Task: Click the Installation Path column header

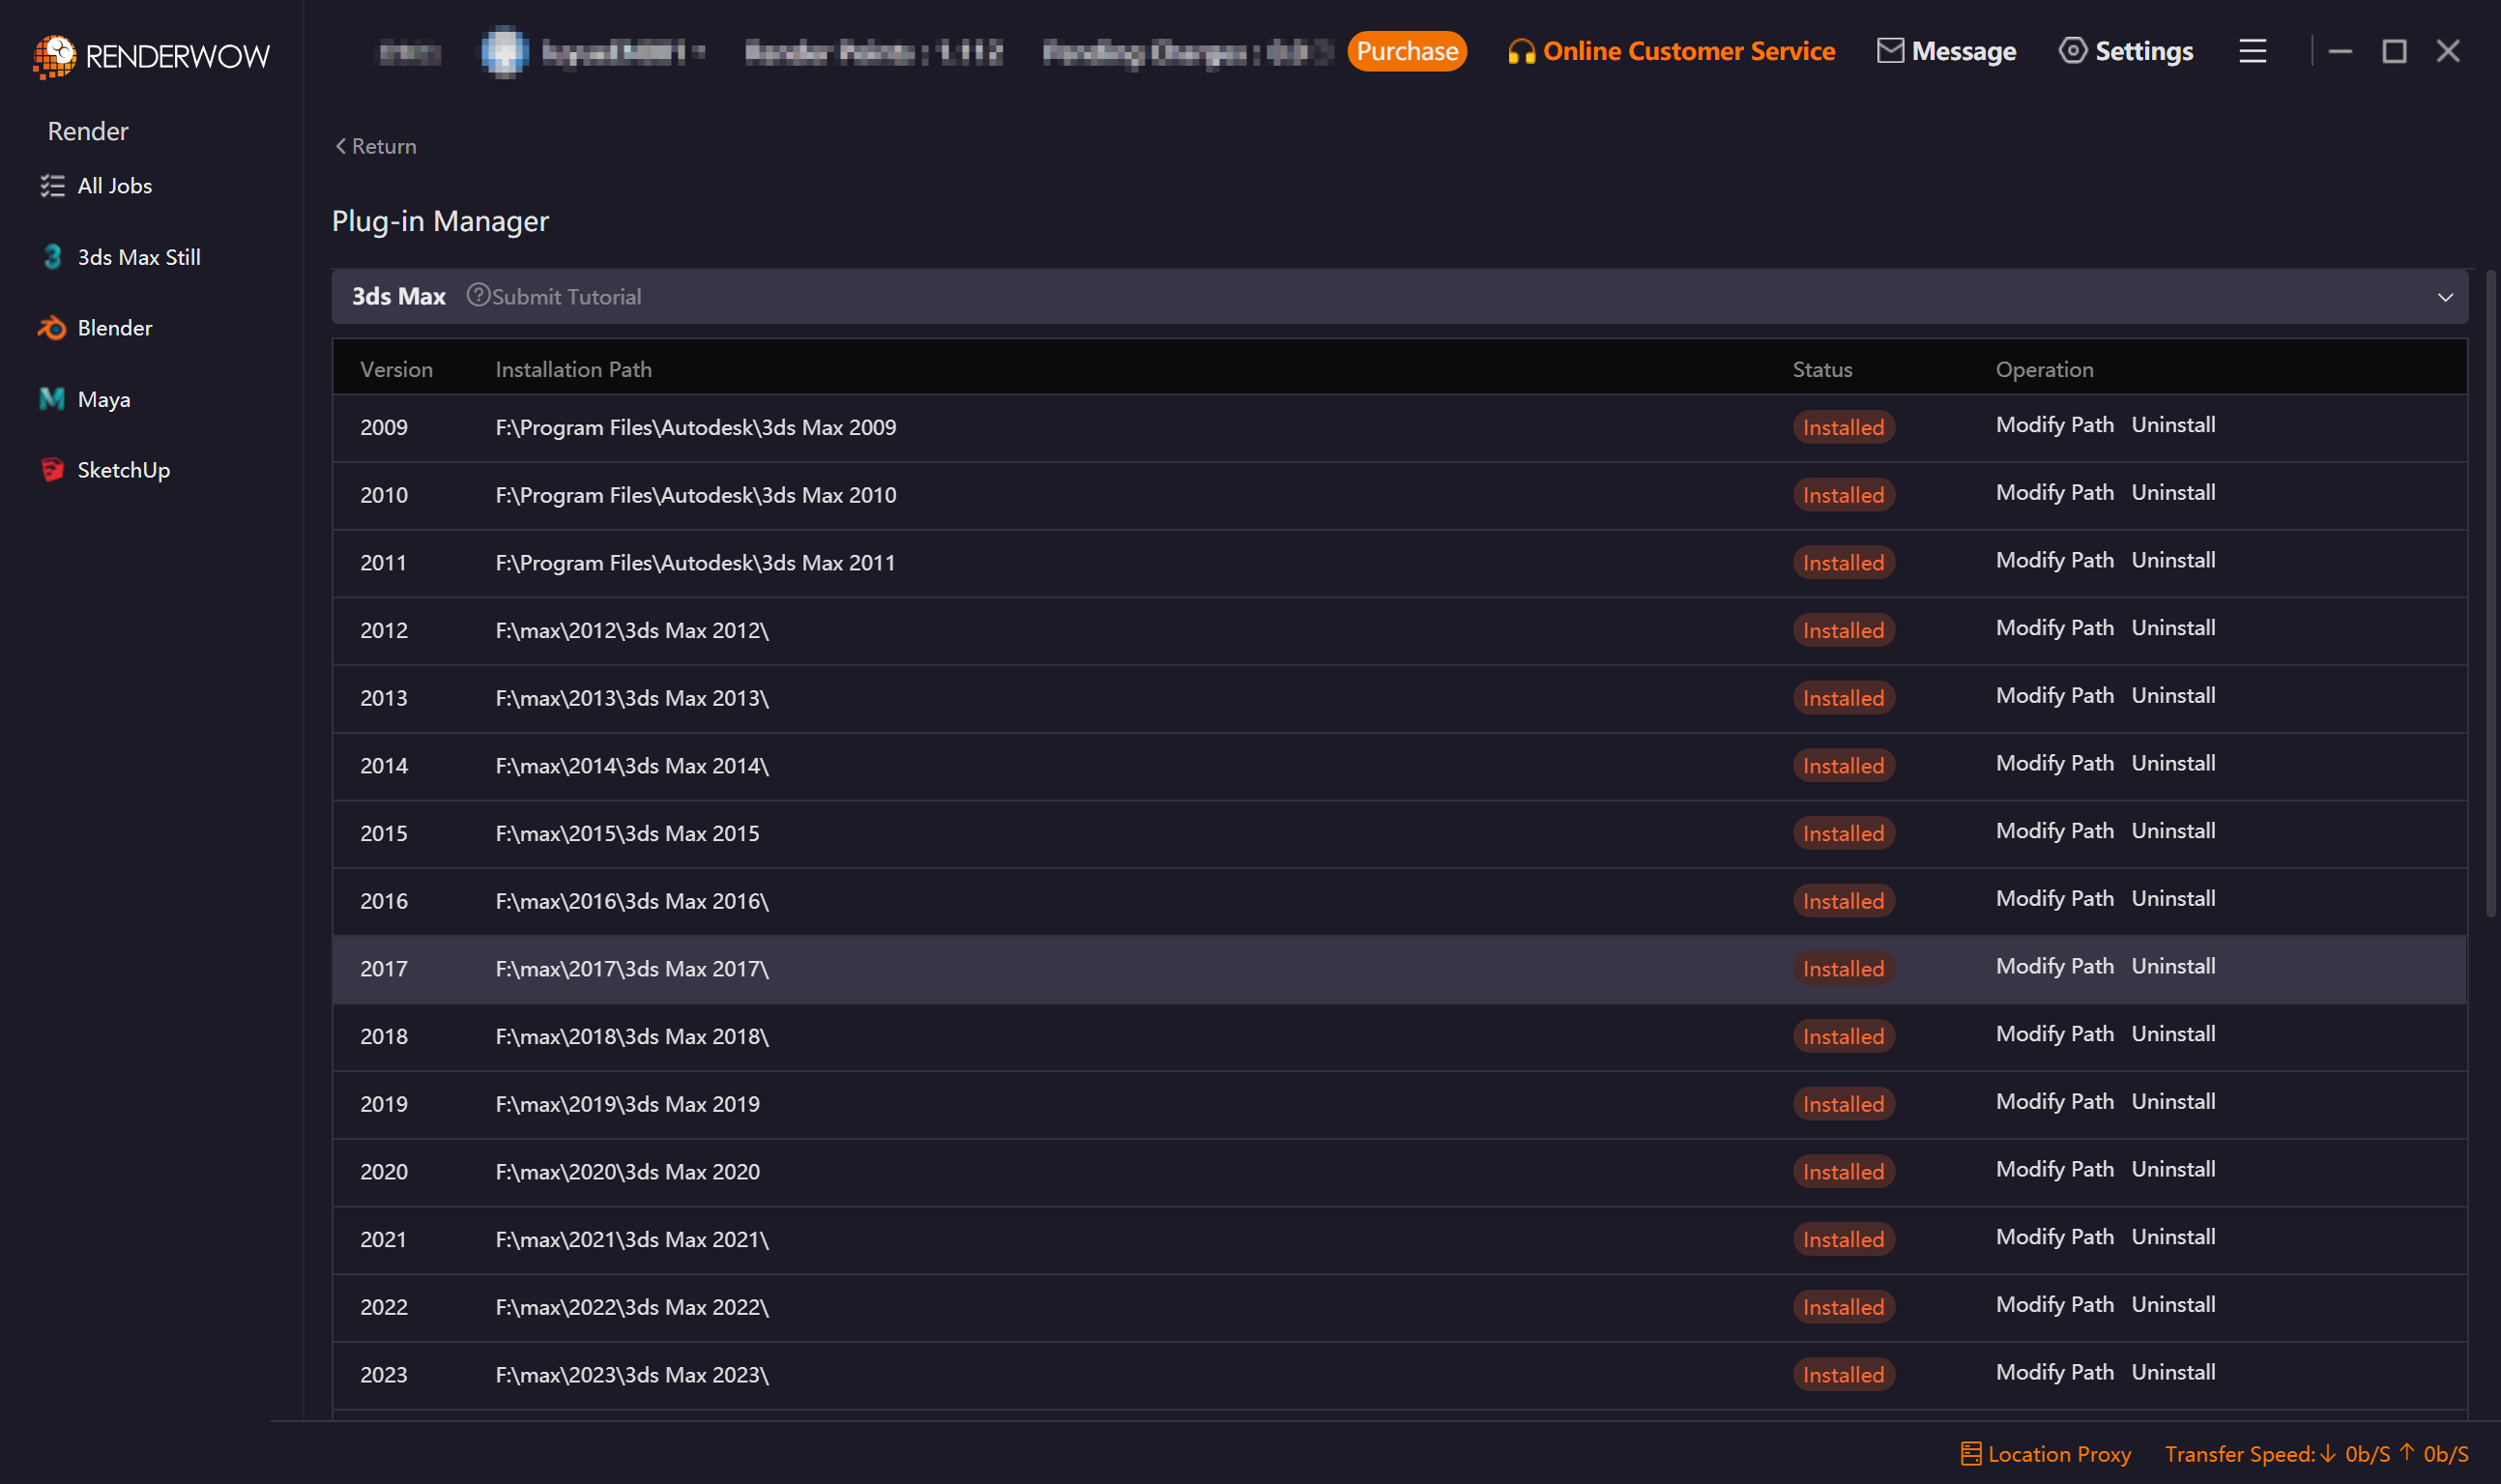Action: point(573,370)
